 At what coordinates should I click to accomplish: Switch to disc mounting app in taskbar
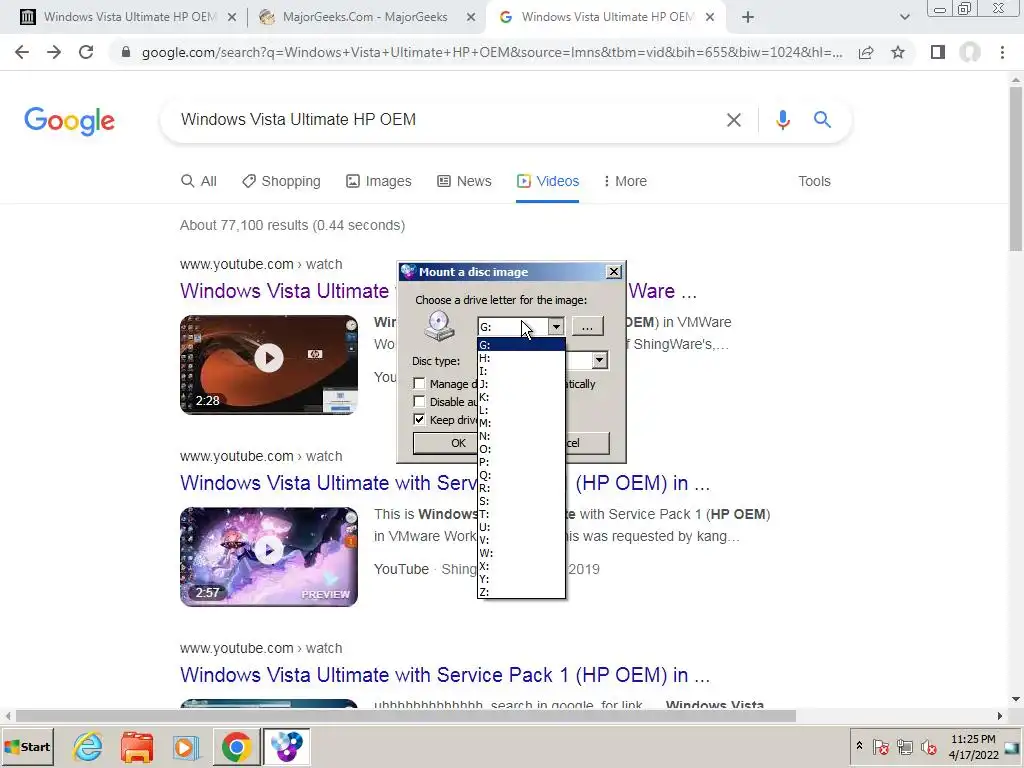point(287,747)
